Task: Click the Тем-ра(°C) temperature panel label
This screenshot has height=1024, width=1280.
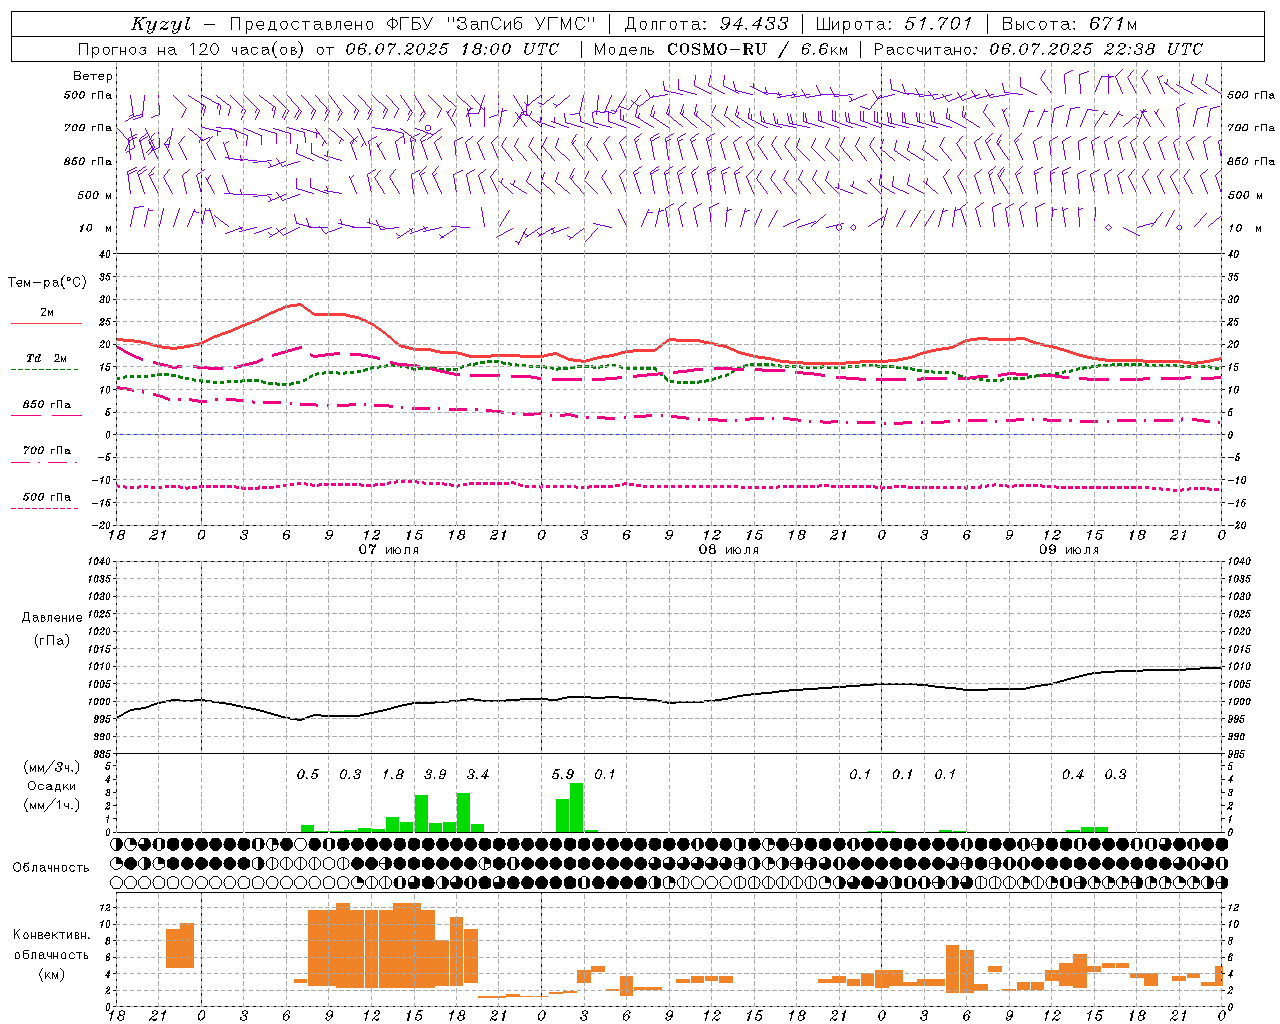Action: (x=47, y=283)
